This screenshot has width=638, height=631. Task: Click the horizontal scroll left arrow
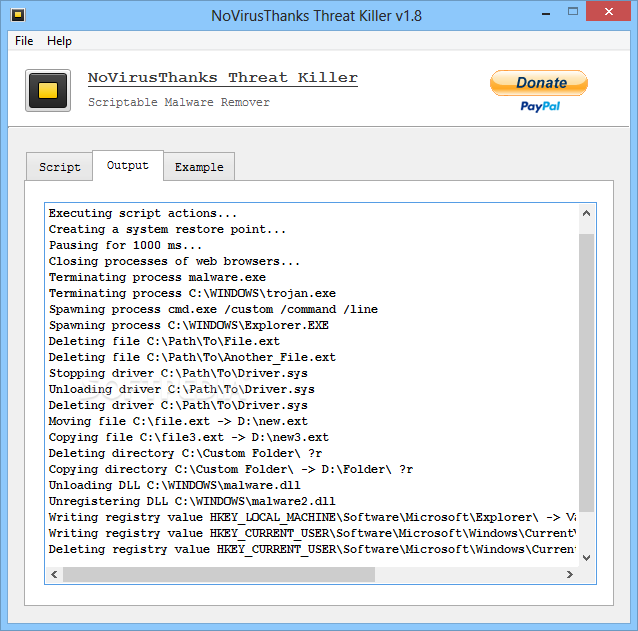(x=54, y=574)
